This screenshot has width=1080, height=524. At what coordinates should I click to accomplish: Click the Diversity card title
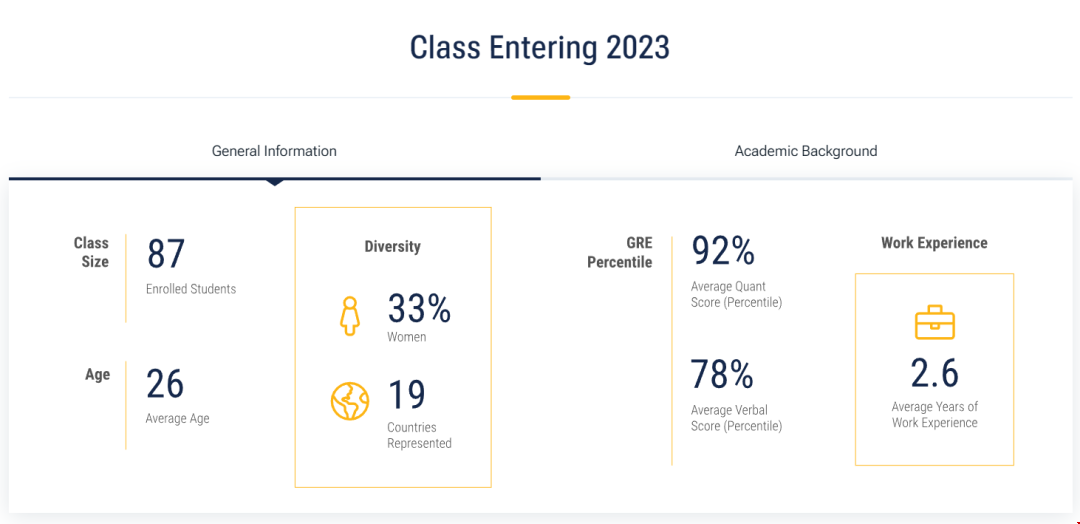pos(392,246)
